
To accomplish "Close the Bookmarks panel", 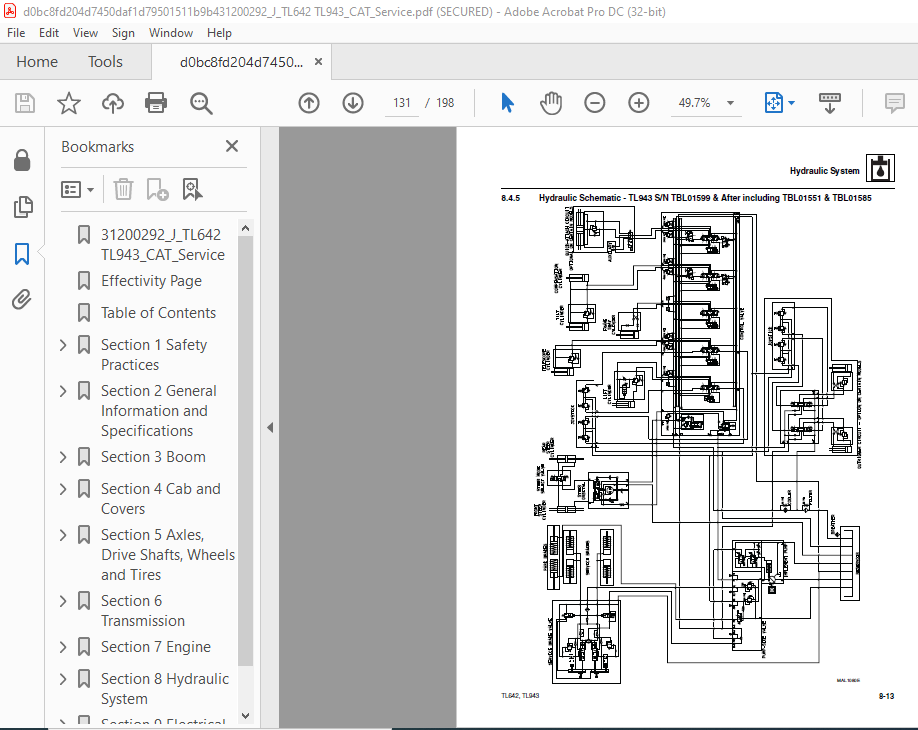I will pos(232,146).
